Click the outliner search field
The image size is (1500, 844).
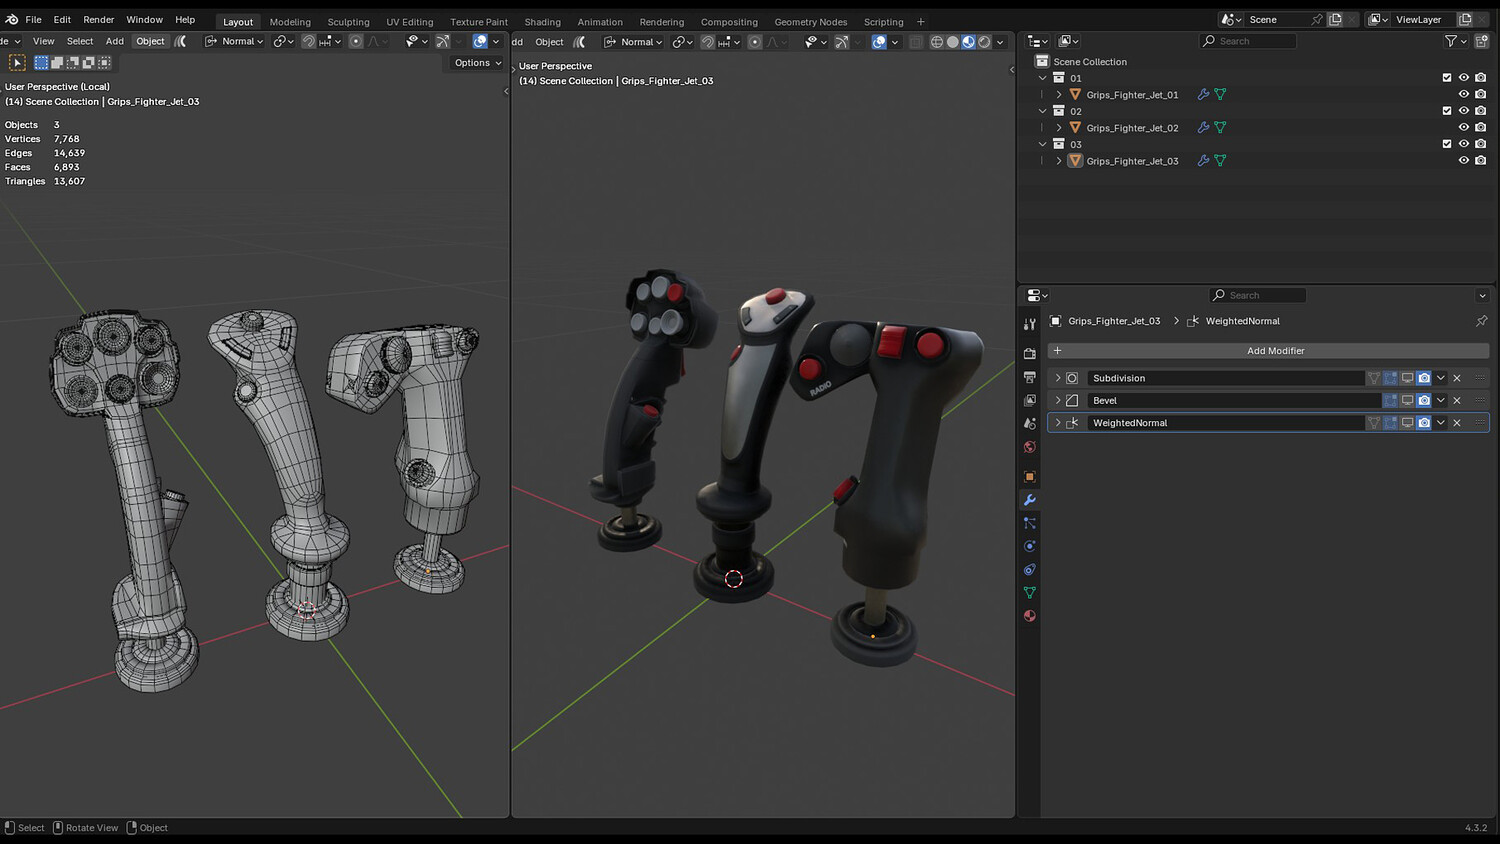tap(1254, 41)
